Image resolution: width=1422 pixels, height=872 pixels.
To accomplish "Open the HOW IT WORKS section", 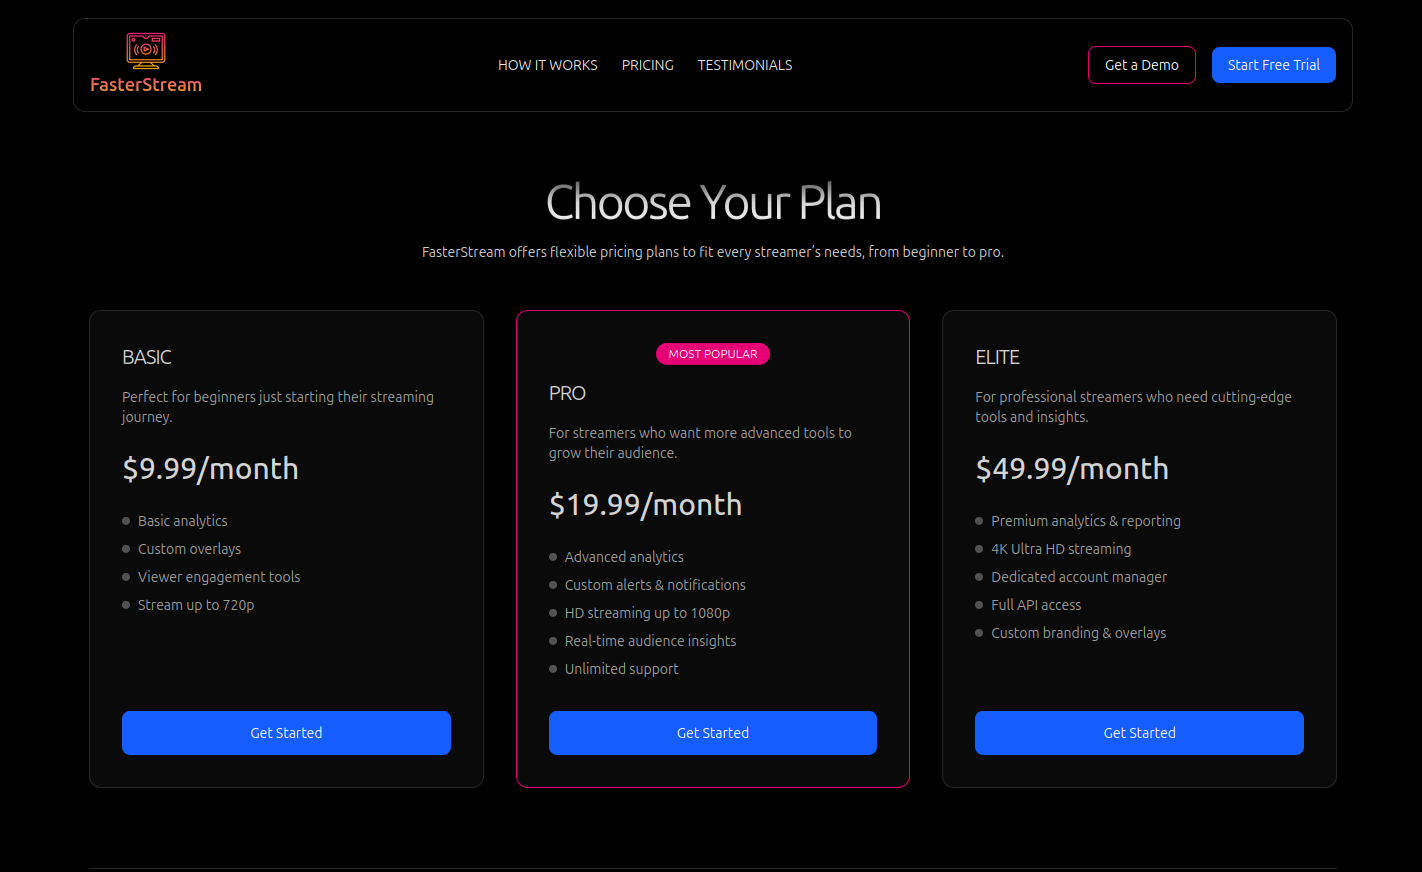I will (x=547, y=64).
